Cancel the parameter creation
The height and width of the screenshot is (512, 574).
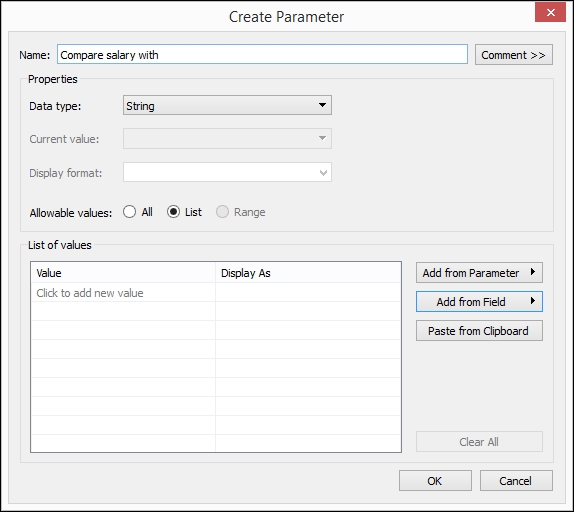(516, 481)
